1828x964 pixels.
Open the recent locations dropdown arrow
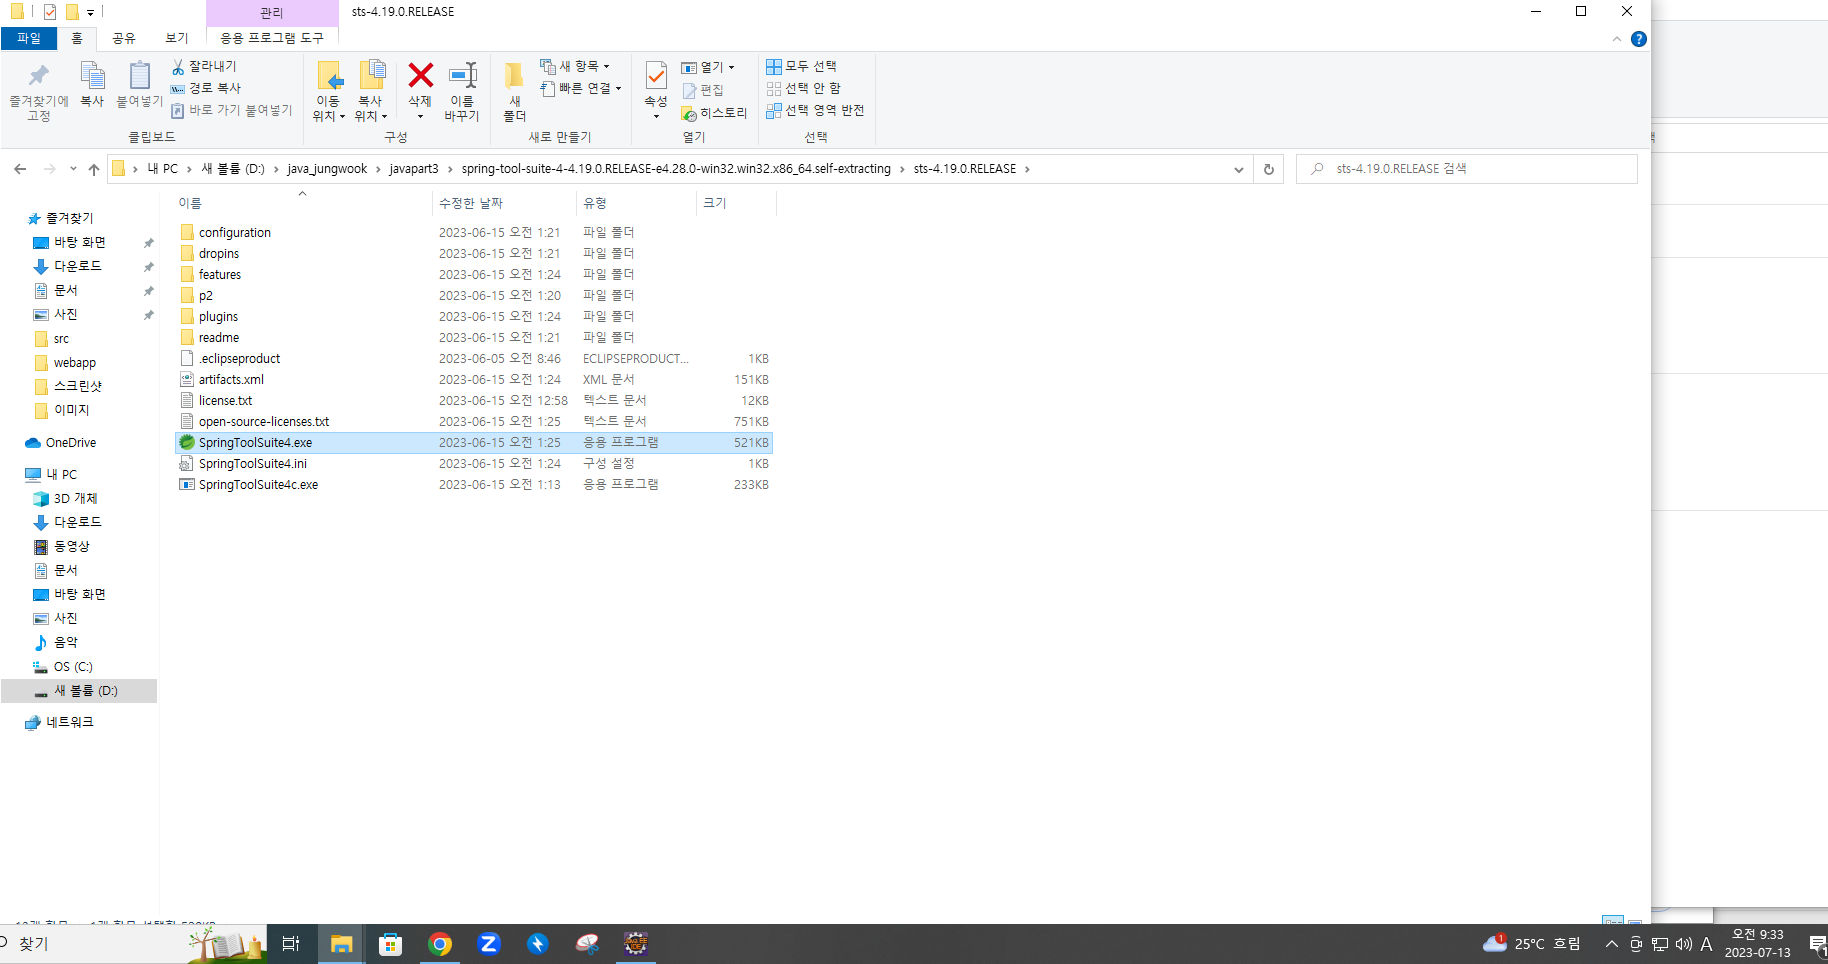click(73, 169)
